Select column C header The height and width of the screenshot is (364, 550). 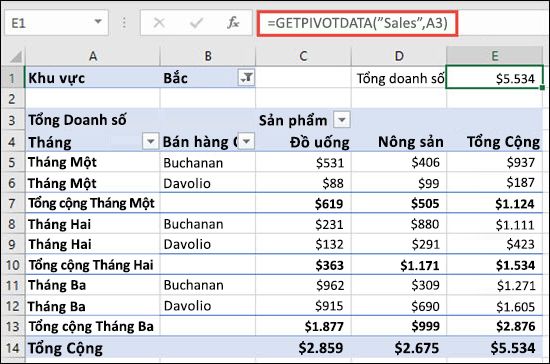(x=303, y=56)
